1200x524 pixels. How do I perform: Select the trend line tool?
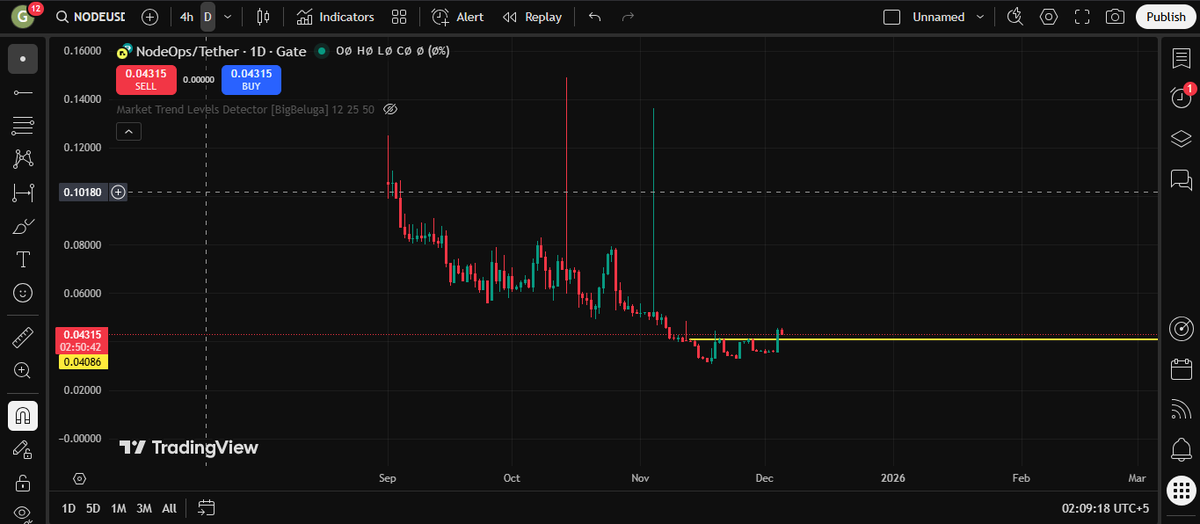pos(23,92)
